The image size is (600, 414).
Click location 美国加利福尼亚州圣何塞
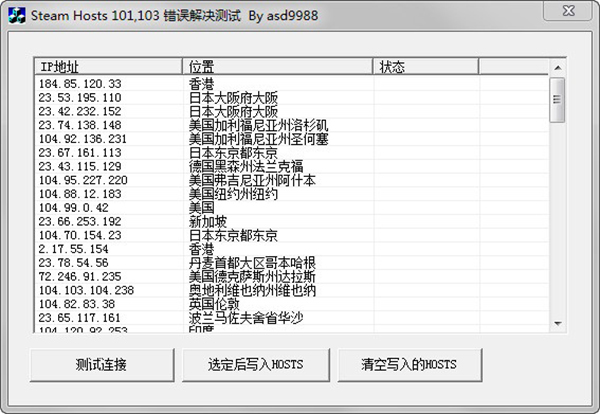point(258,139)
